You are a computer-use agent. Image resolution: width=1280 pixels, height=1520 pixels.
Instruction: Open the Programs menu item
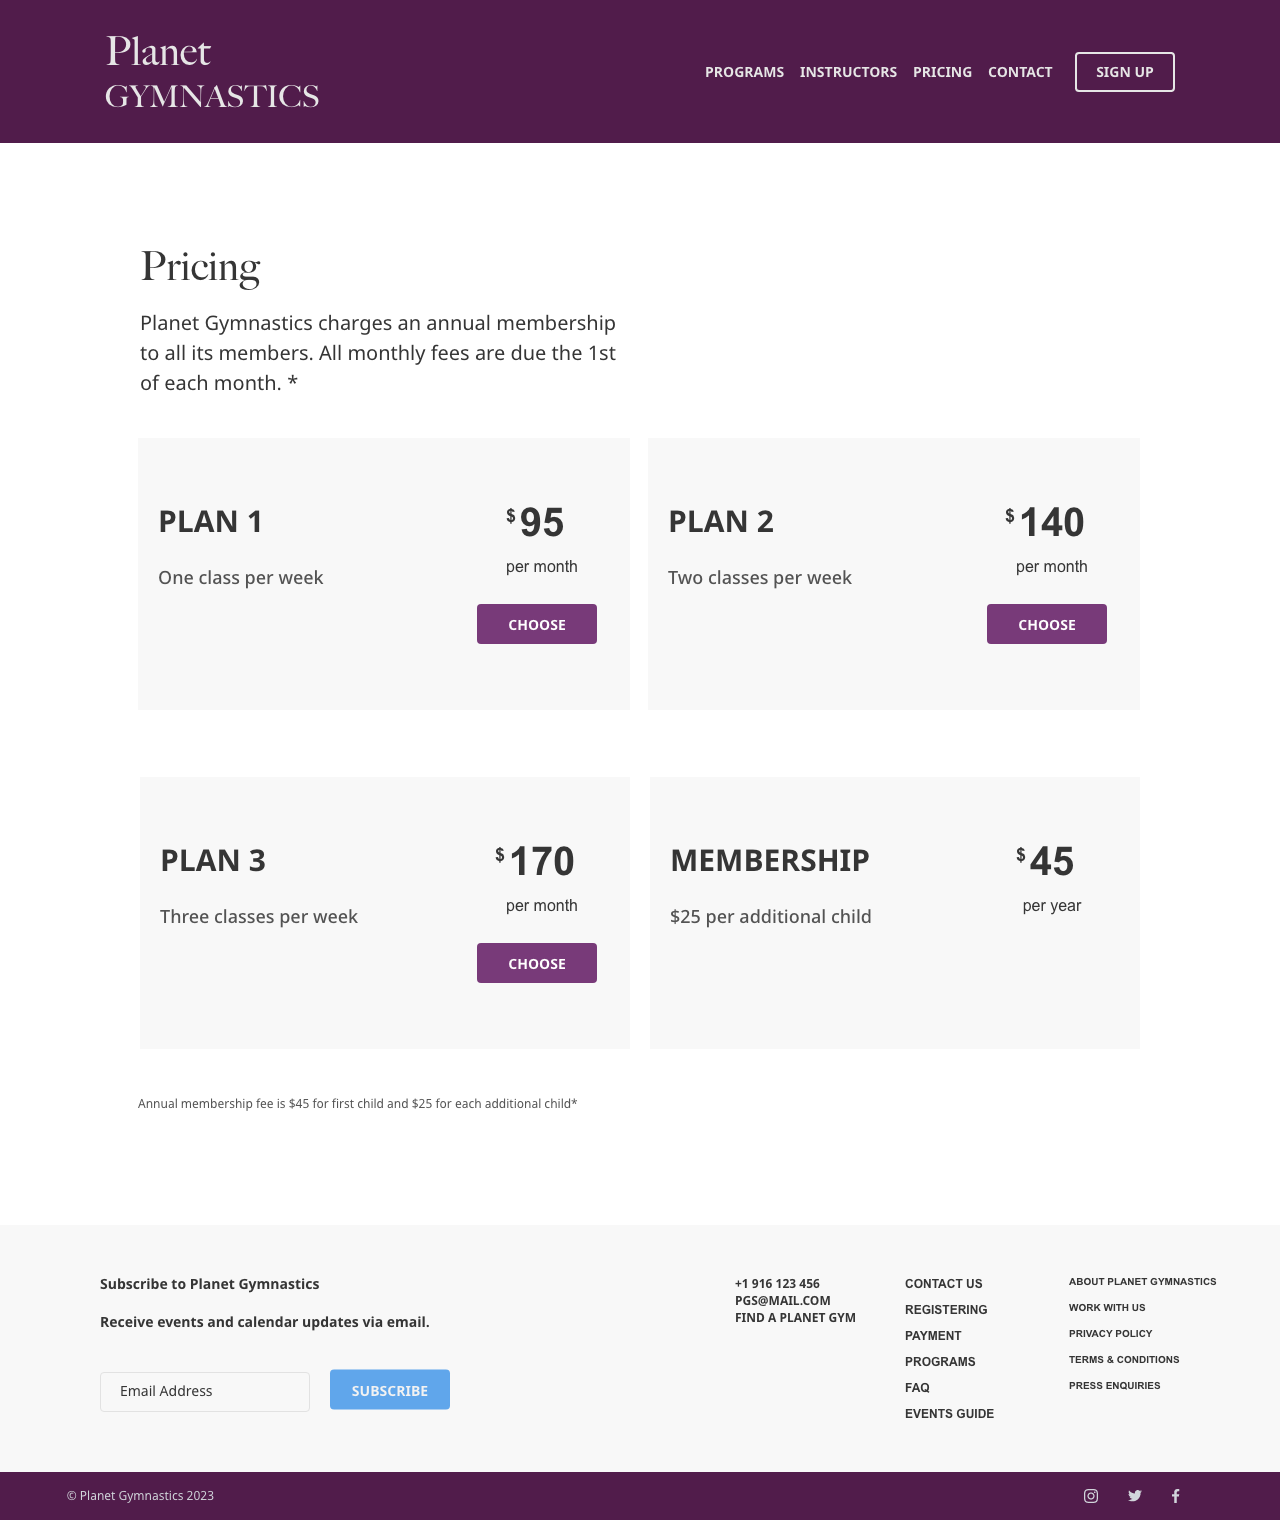pos(744,72)
